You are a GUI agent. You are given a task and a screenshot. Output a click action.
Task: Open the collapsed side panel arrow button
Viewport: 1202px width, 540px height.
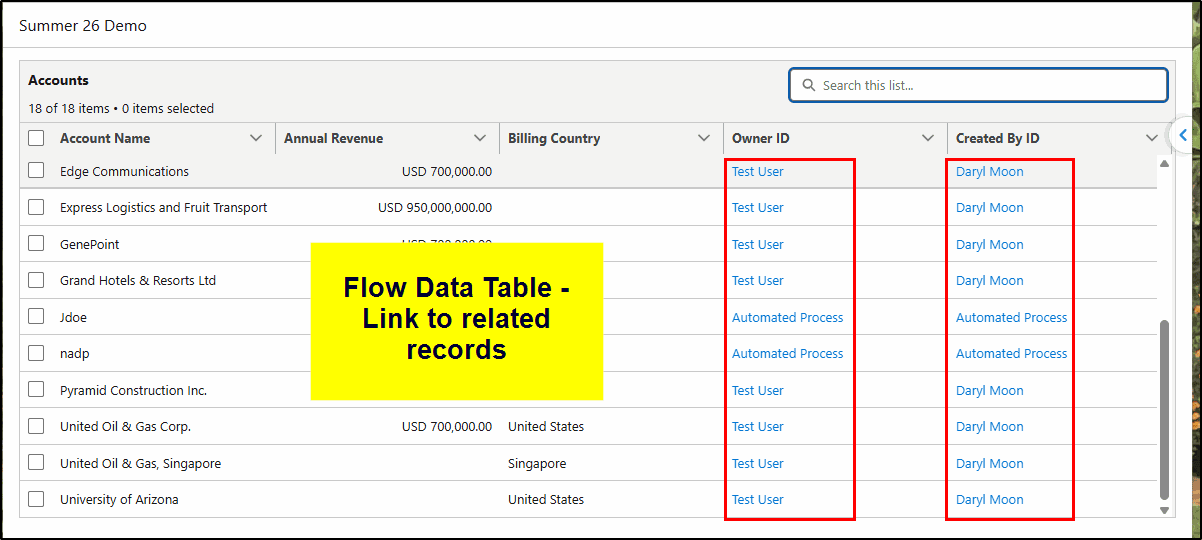(x=1183, y=135)
